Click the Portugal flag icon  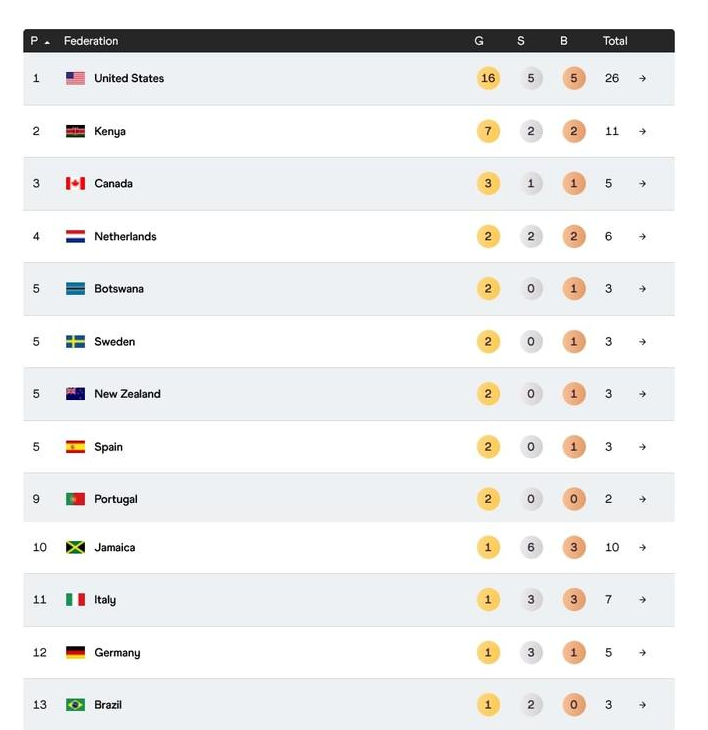[75, 499]
